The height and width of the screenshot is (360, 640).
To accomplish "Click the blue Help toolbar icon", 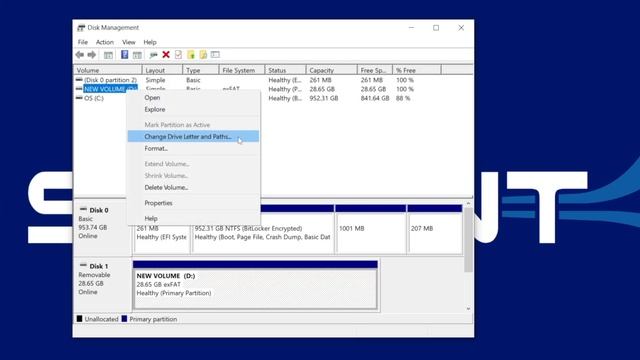I will (x=124, y=55).
